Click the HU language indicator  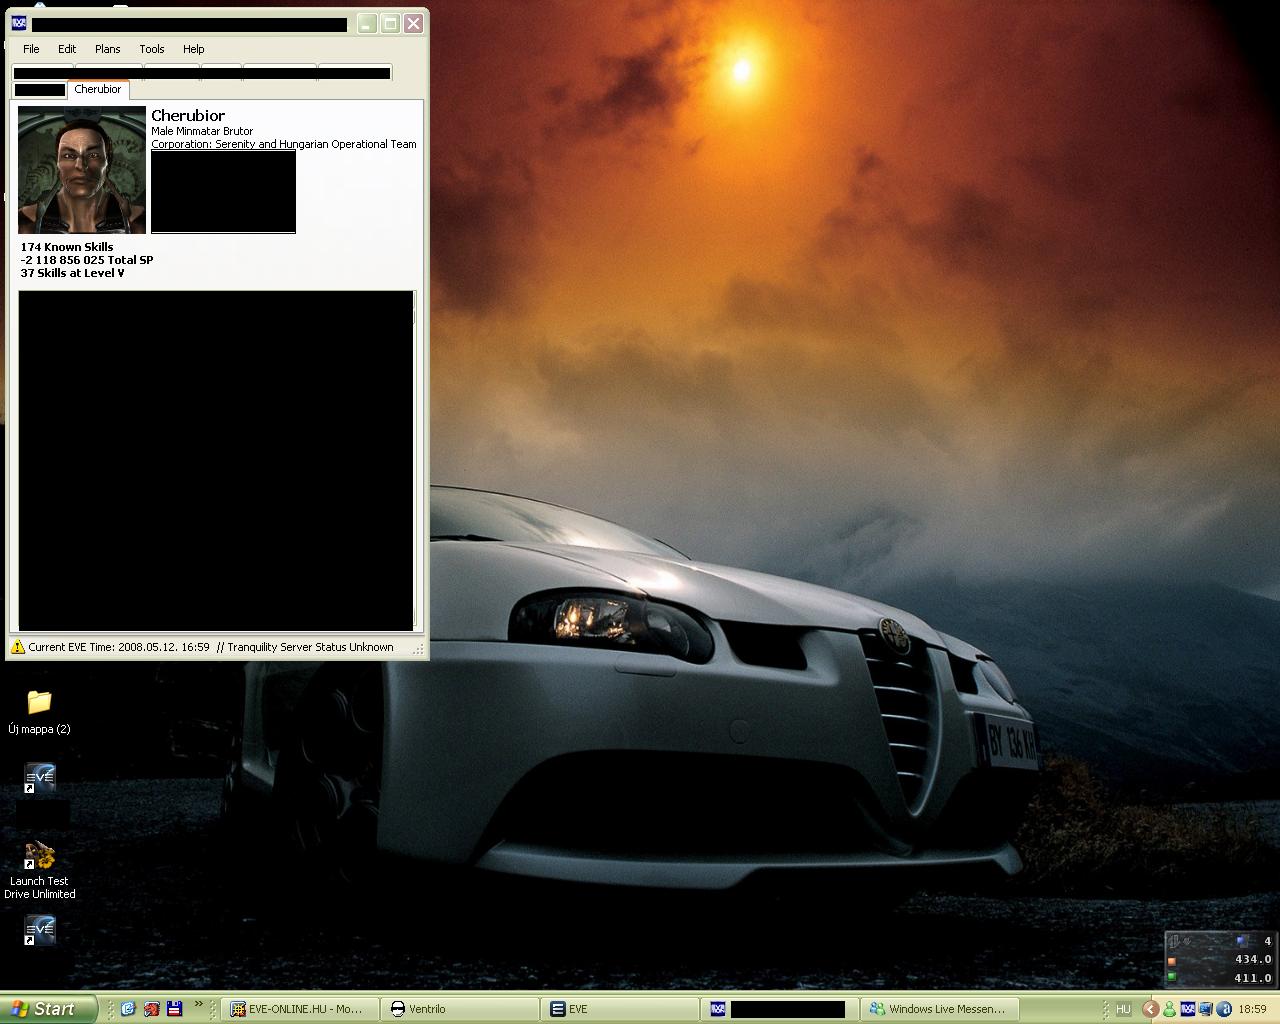pos(1123,1009)
